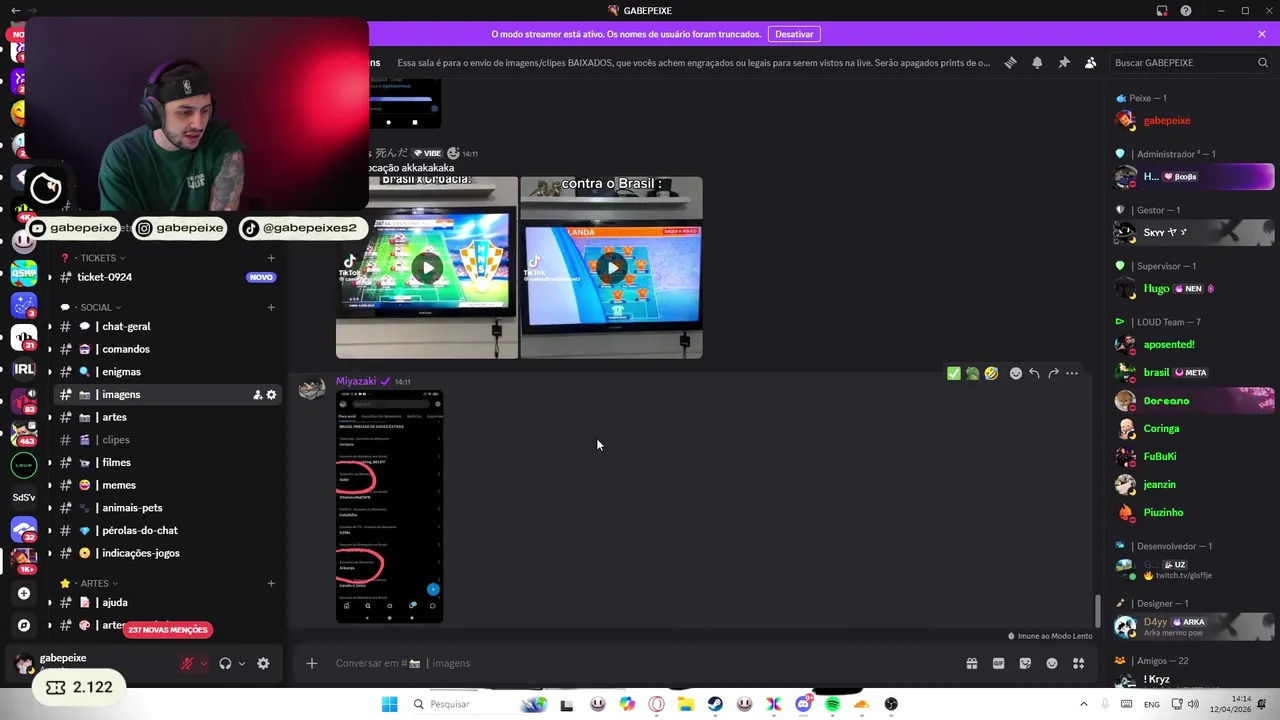The height and width of the screenshot is (720, 1280).
Task: Select the SdS'v server
Action: 24,497
